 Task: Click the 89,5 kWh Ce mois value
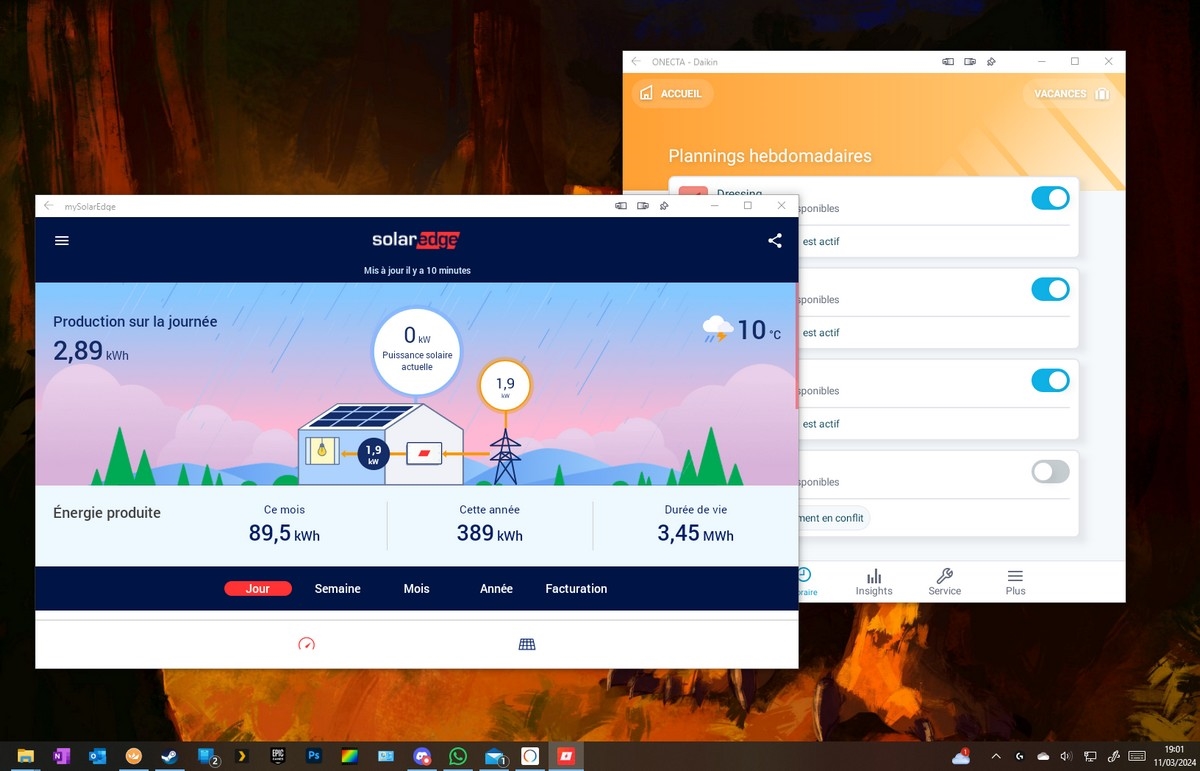284,534
